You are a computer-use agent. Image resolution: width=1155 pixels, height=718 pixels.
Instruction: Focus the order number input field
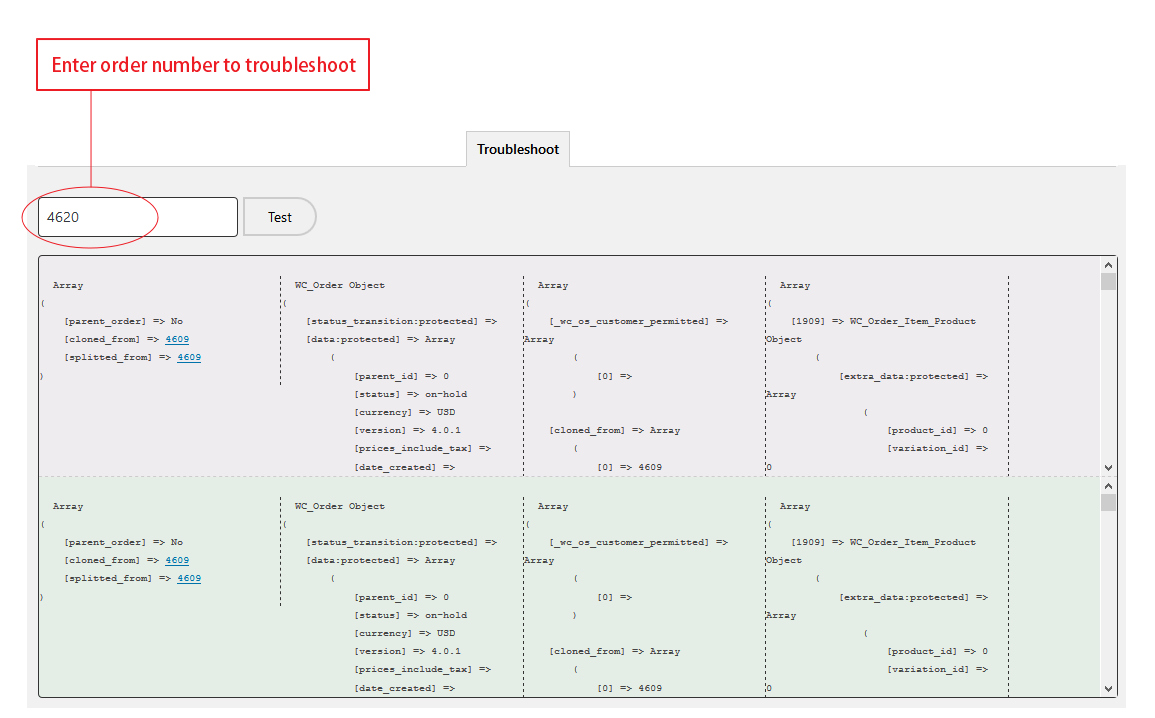click(x=137, y=217)
